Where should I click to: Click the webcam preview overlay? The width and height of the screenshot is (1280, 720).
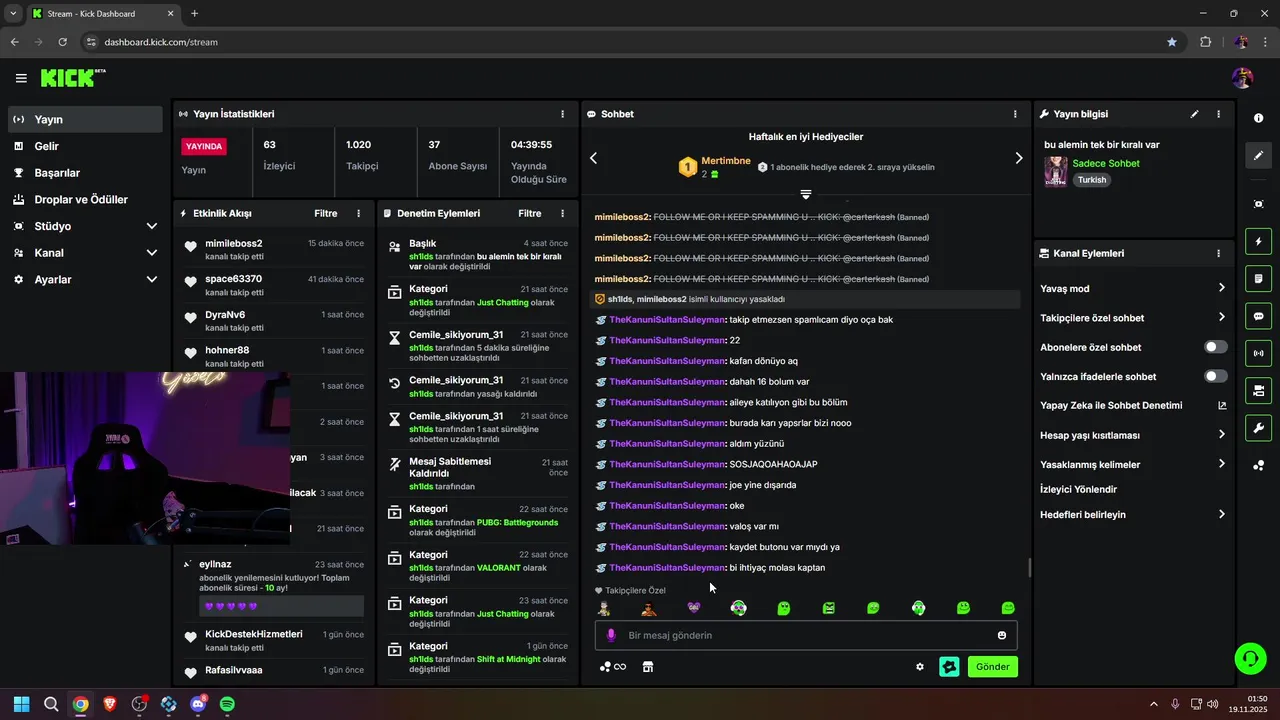[145, 459]
